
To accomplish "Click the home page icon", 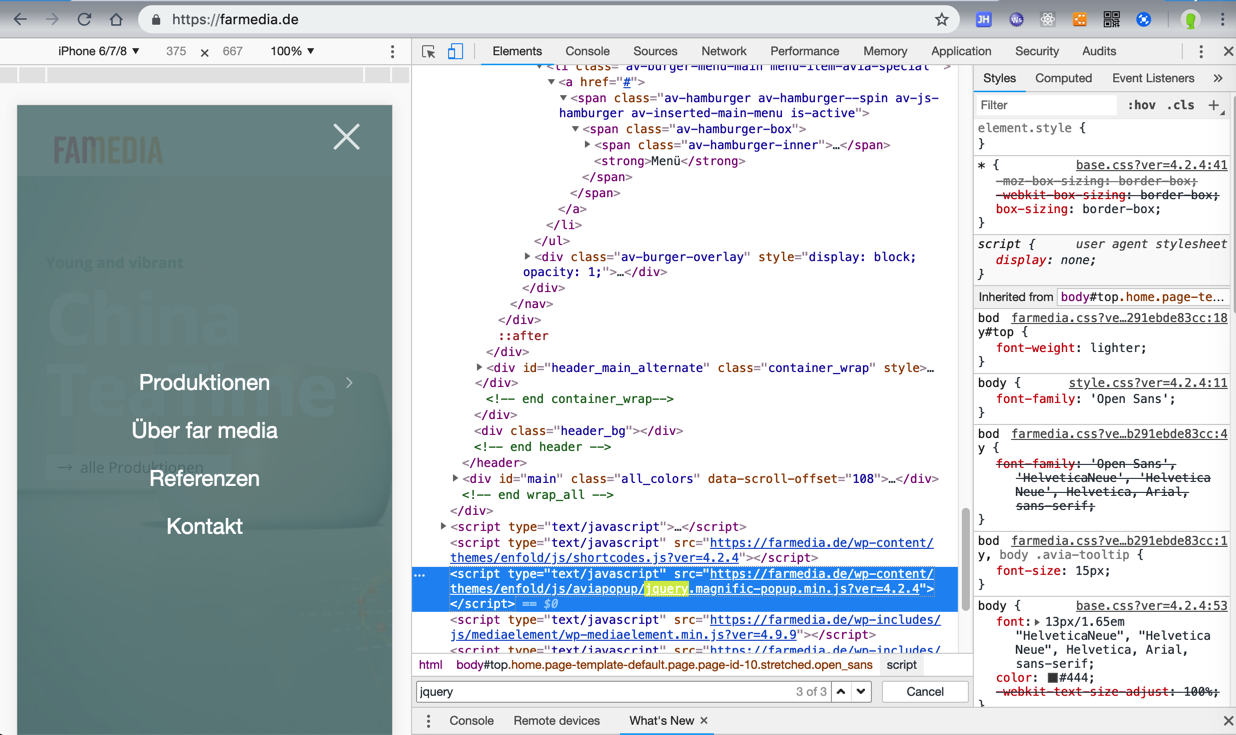I will tap(116, 19).
